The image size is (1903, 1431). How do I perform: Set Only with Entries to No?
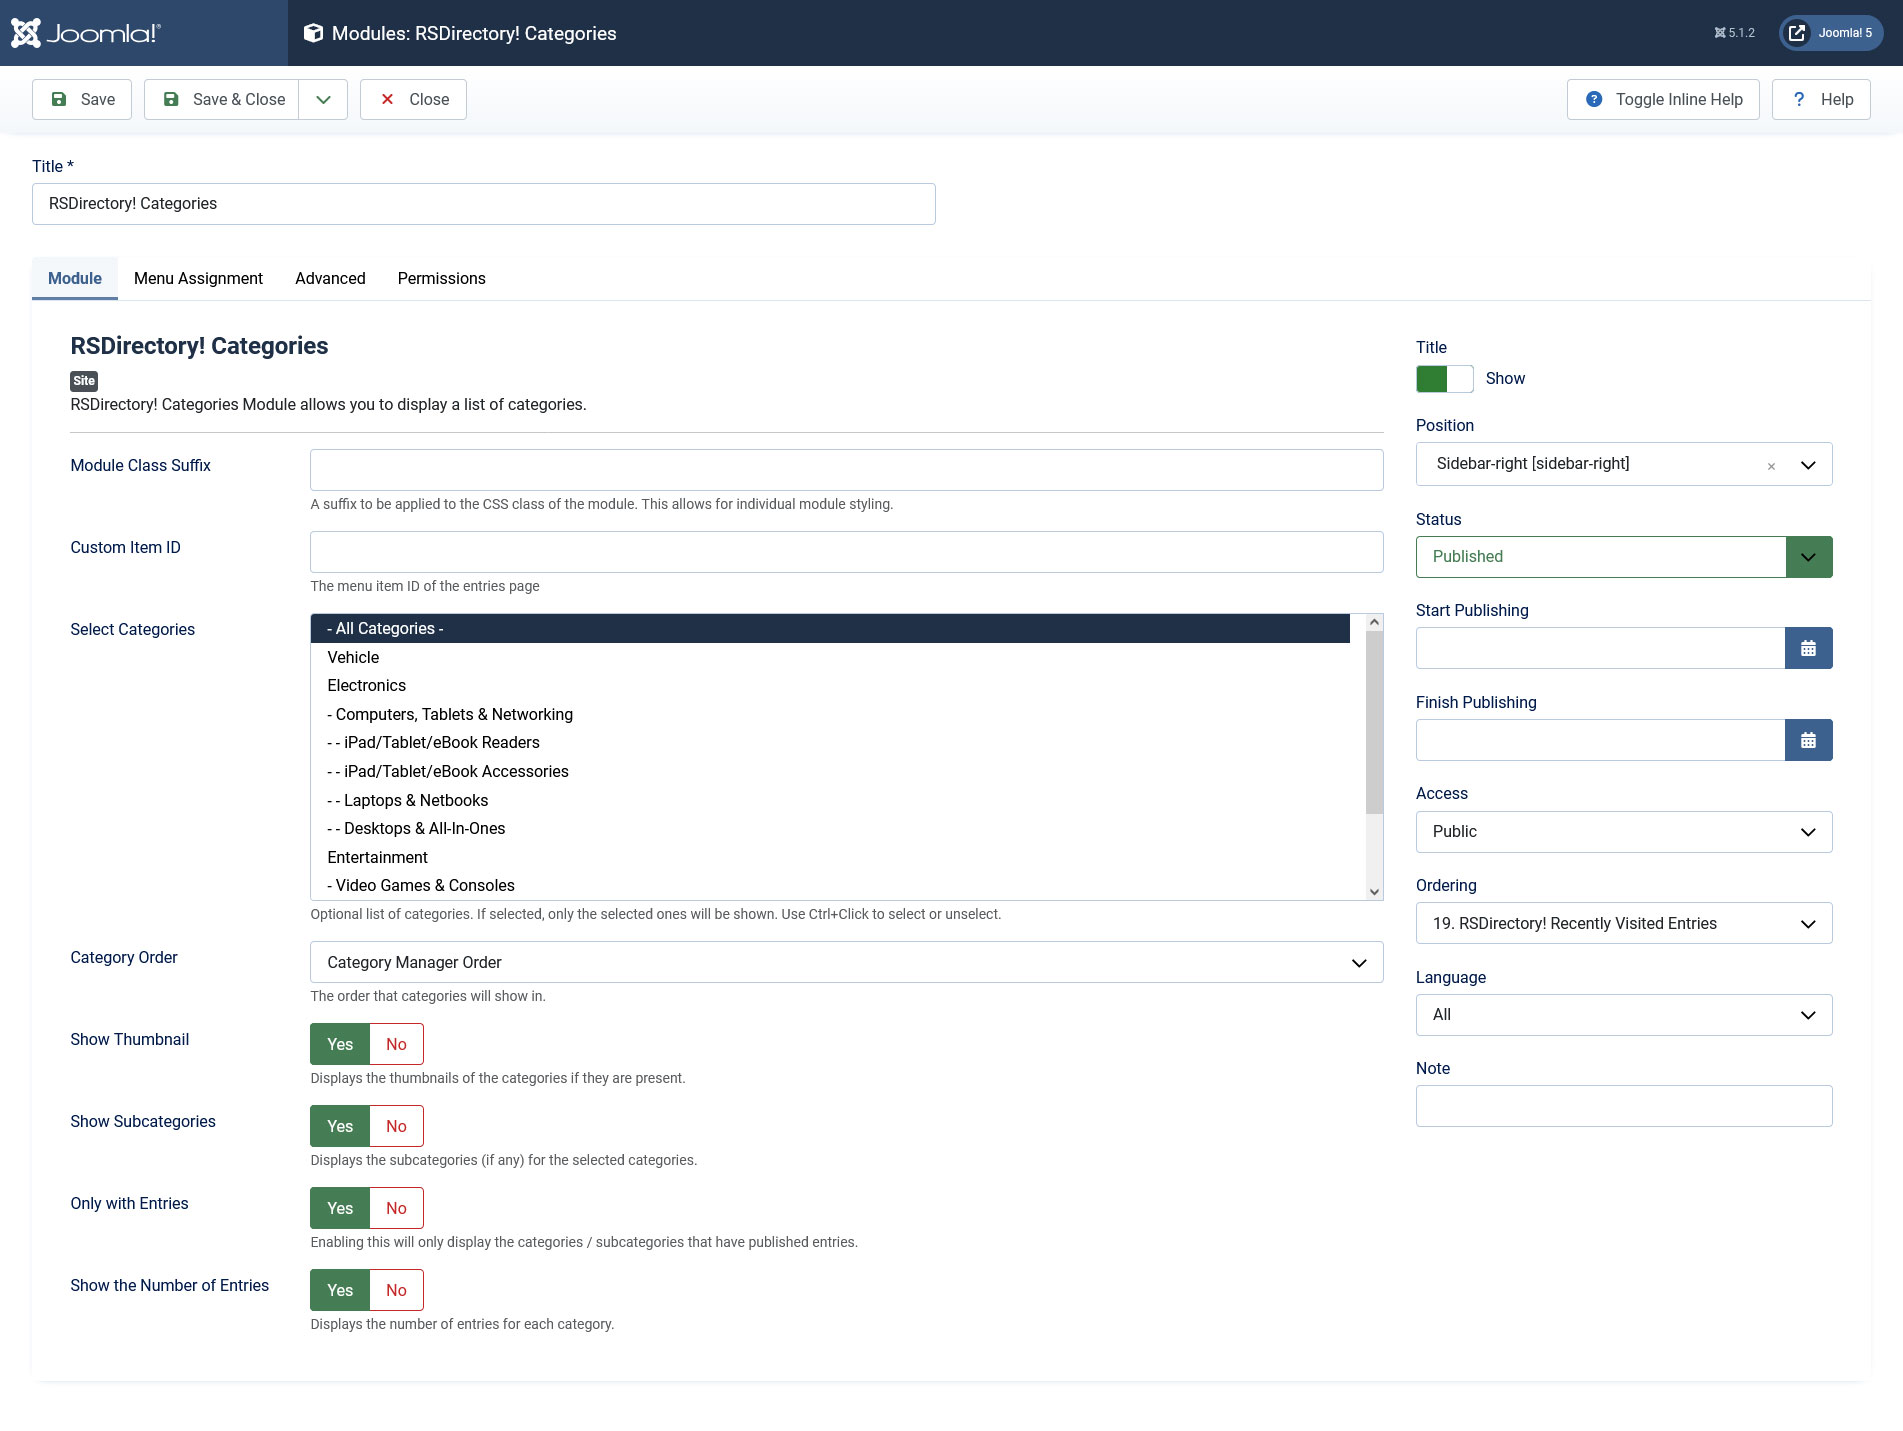397,1208
